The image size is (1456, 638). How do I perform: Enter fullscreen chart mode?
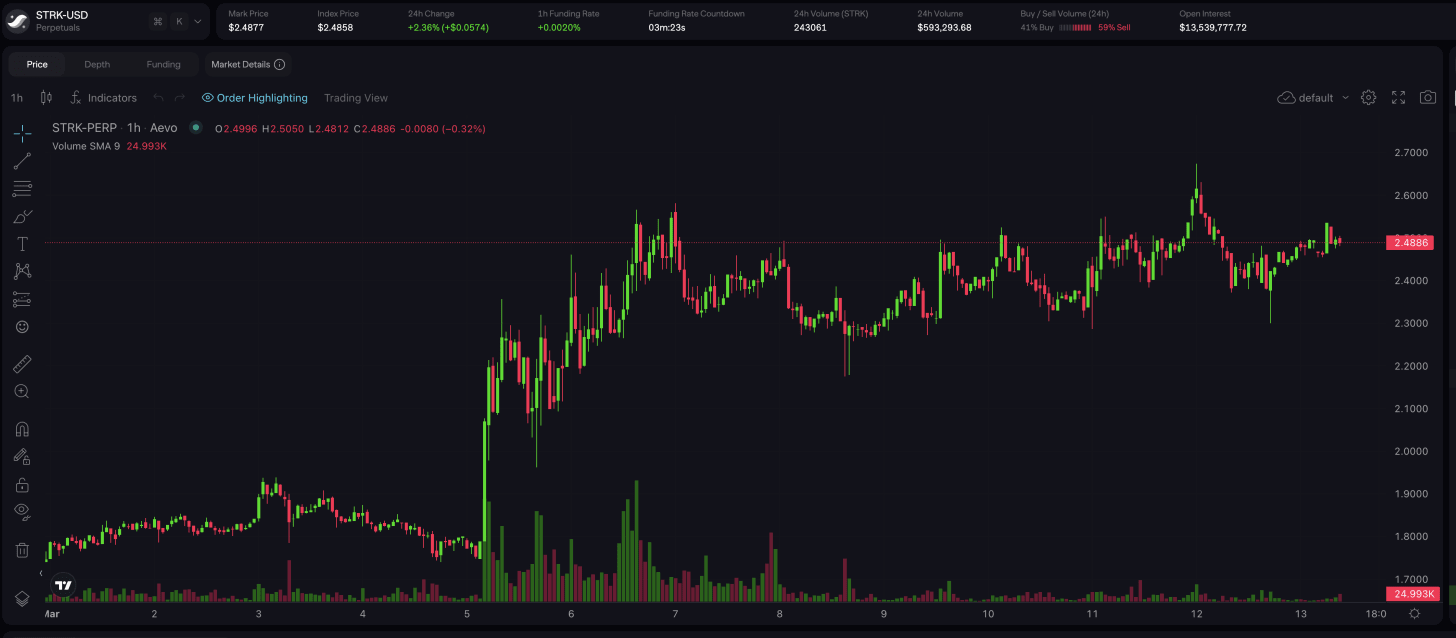[1399, 98]
